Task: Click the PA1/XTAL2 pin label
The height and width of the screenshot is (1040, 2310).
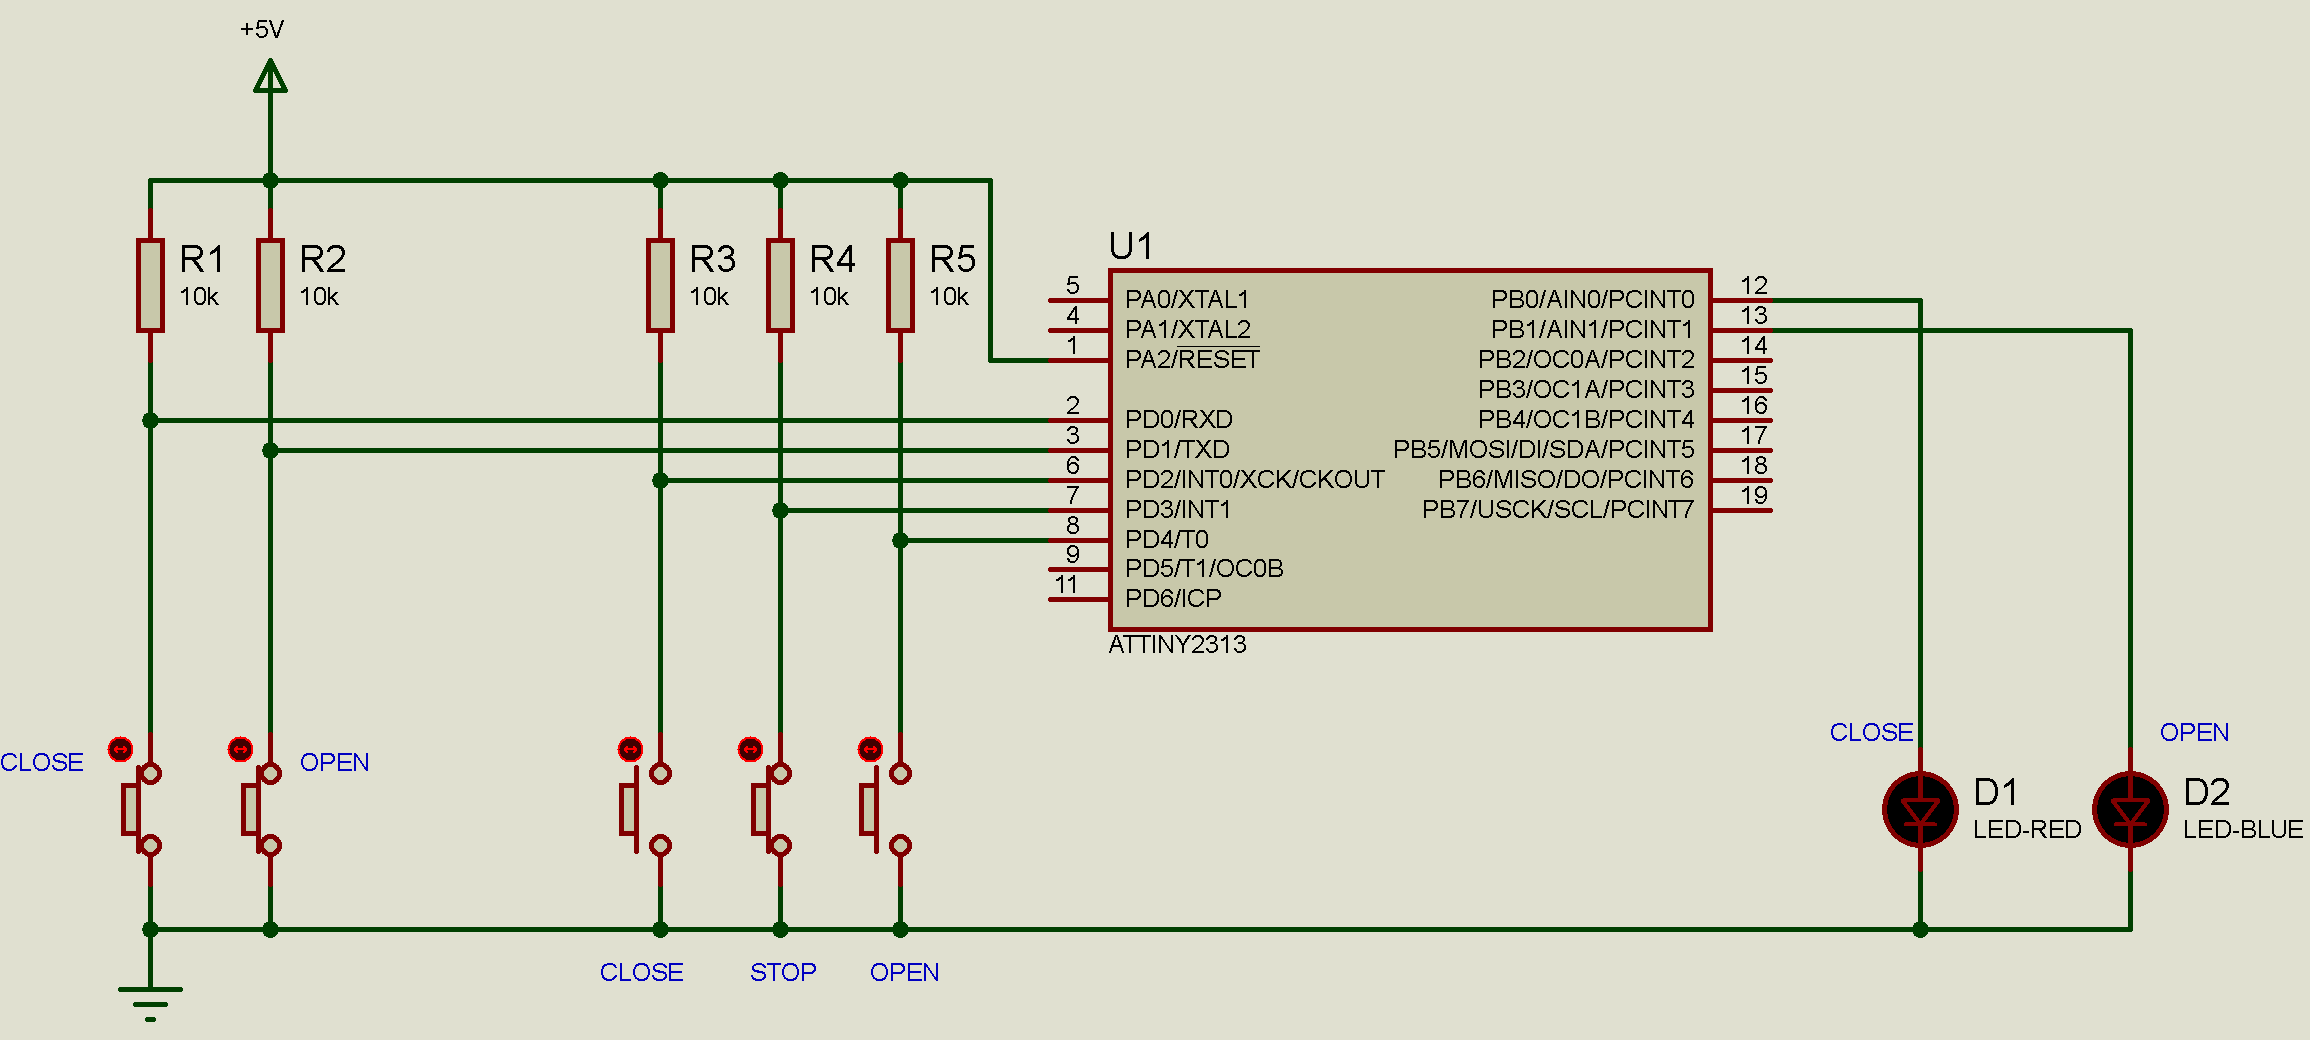Action: click(1188, 329)
